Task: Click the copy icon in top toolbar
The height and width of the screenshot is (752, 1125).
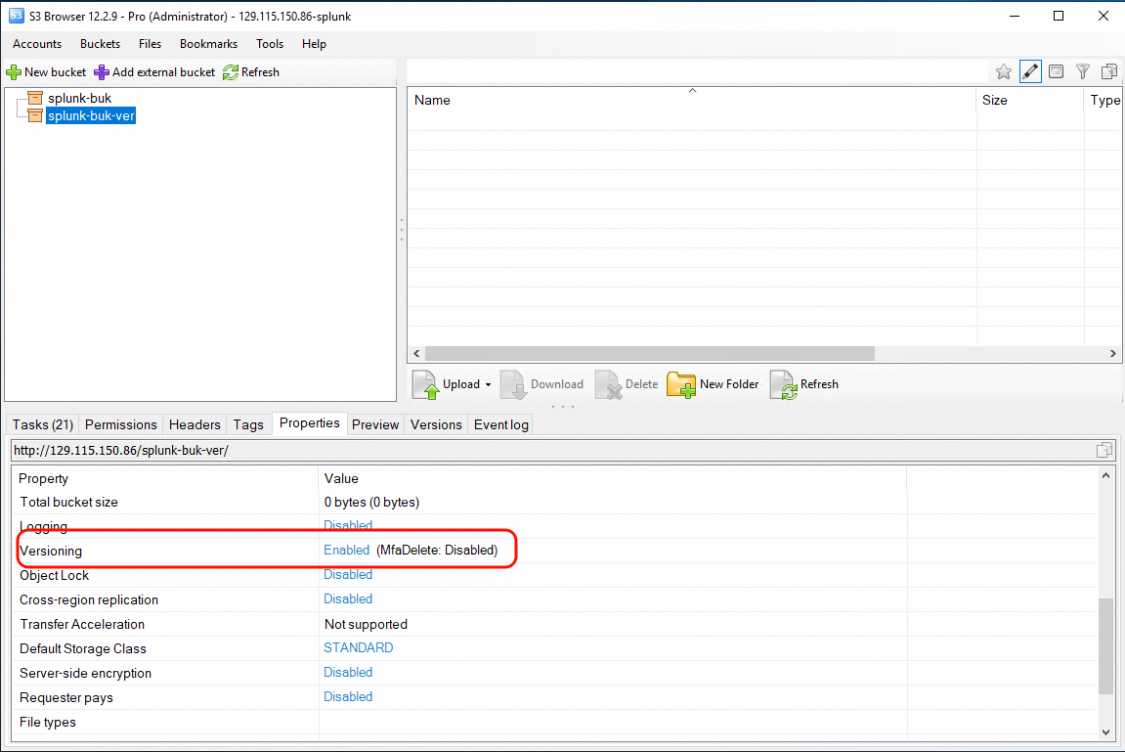Action: (x=1108, y=72)
